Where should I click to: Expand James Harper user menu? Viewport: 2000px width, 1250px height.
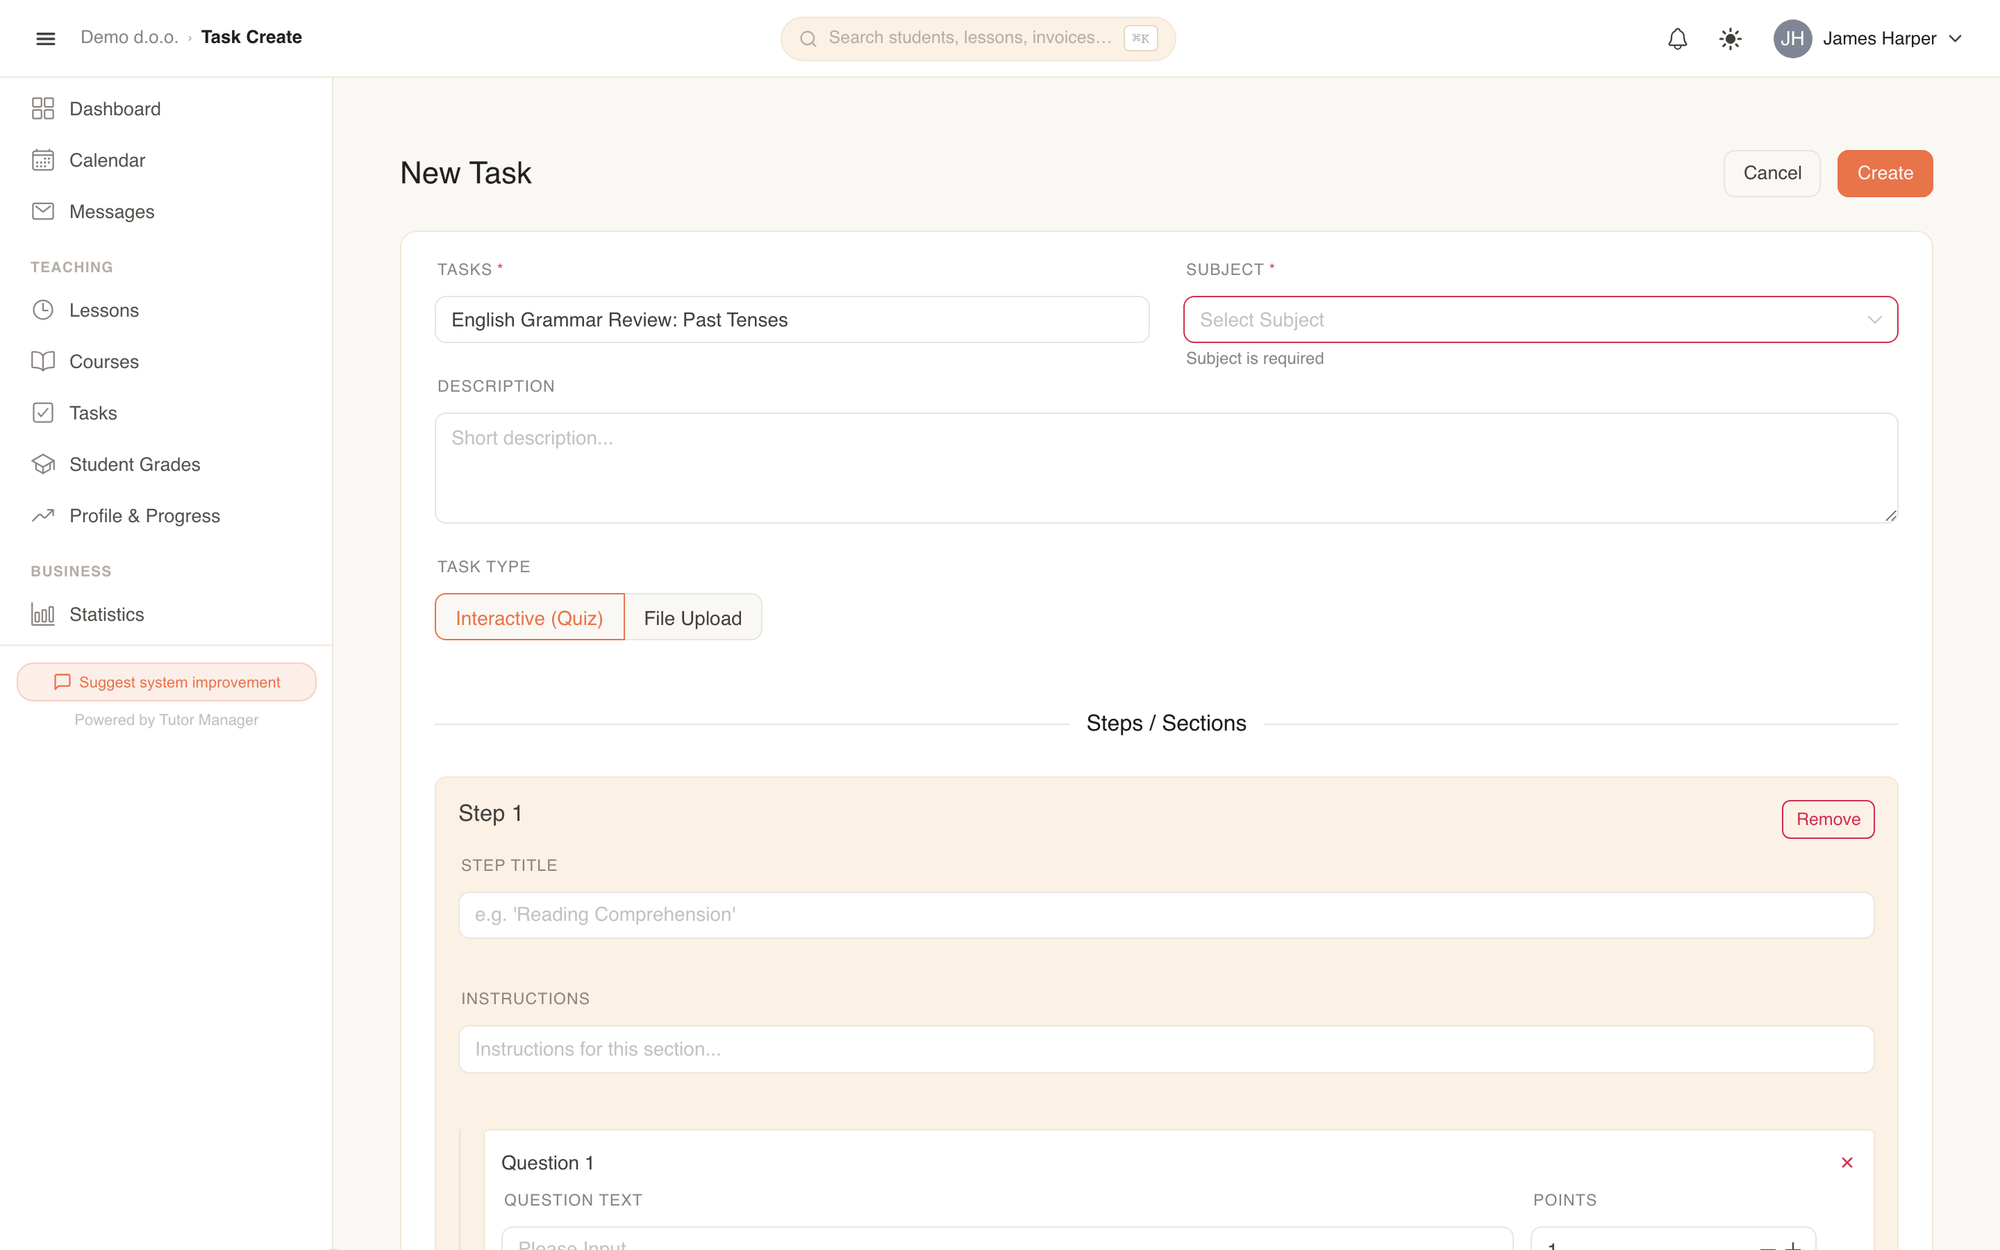[x=1867, y=39]
